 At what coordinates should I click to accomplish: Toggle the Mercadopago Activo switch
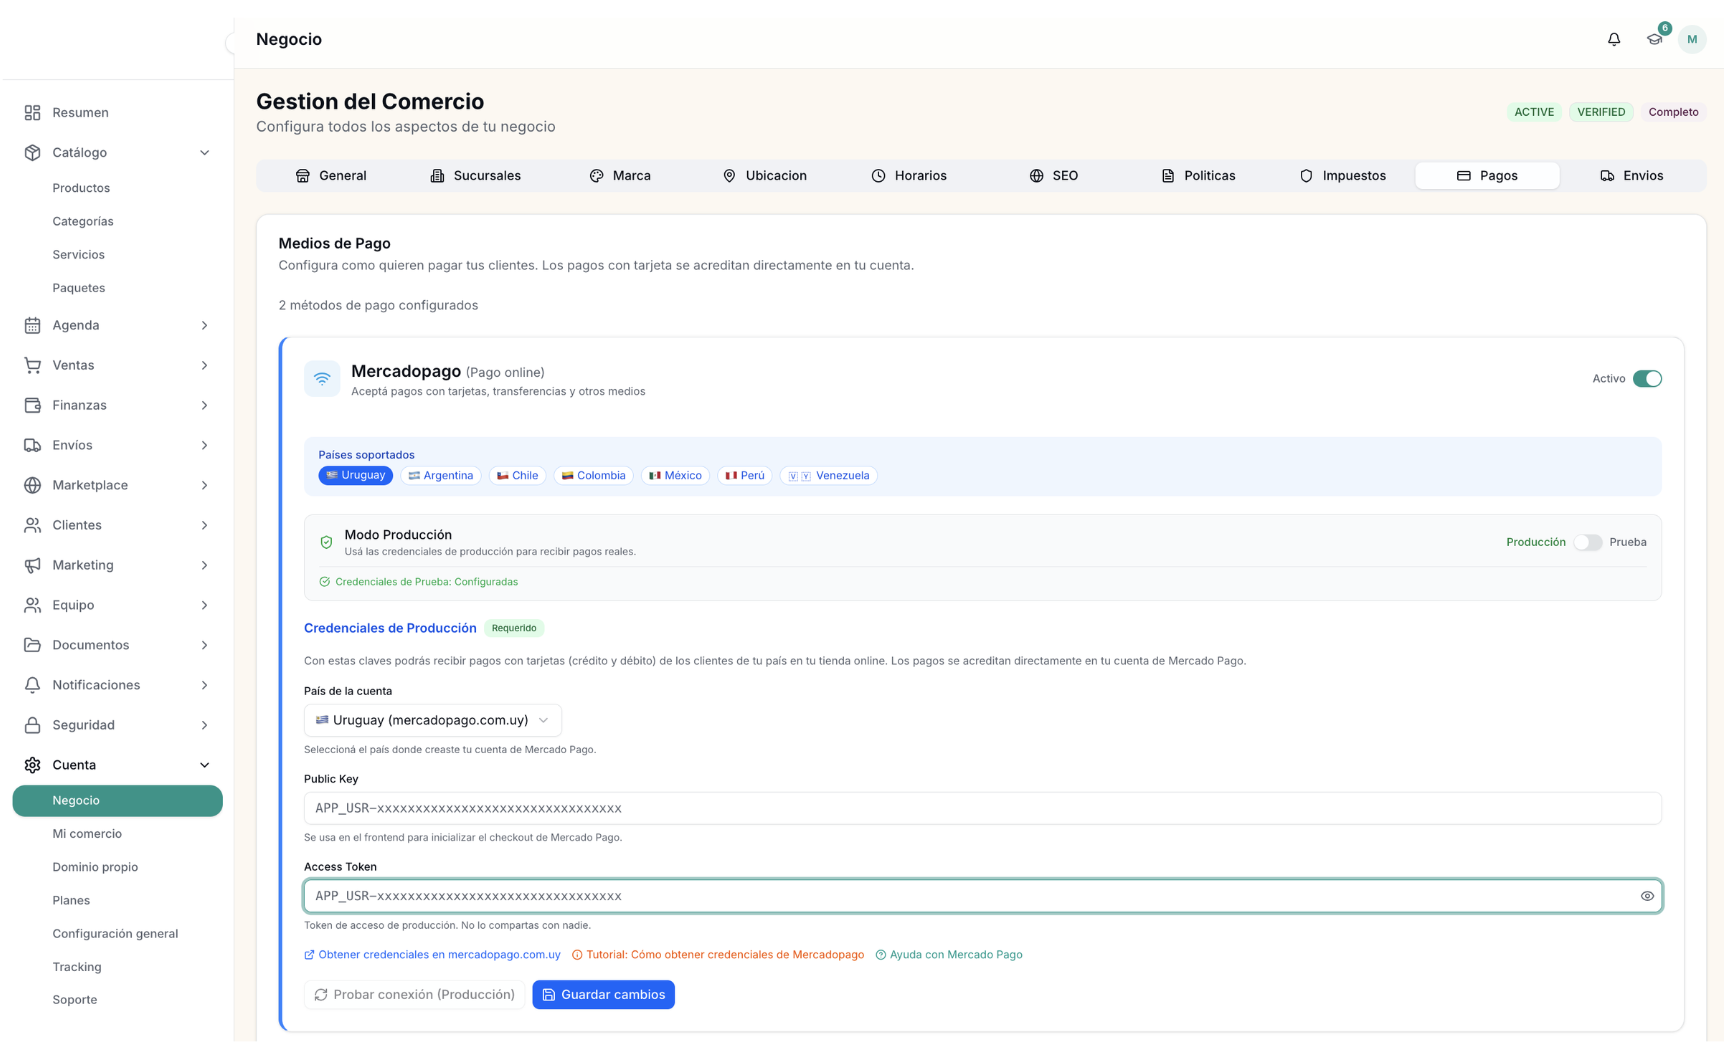coord(1647,379)
